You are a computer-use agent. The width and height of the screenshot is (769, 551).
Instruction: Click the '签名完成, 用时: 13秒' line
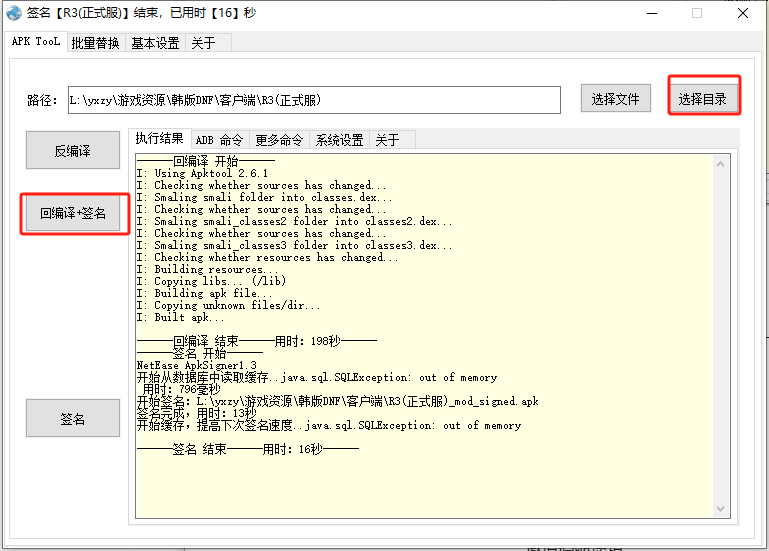click(x=197, y=413)
